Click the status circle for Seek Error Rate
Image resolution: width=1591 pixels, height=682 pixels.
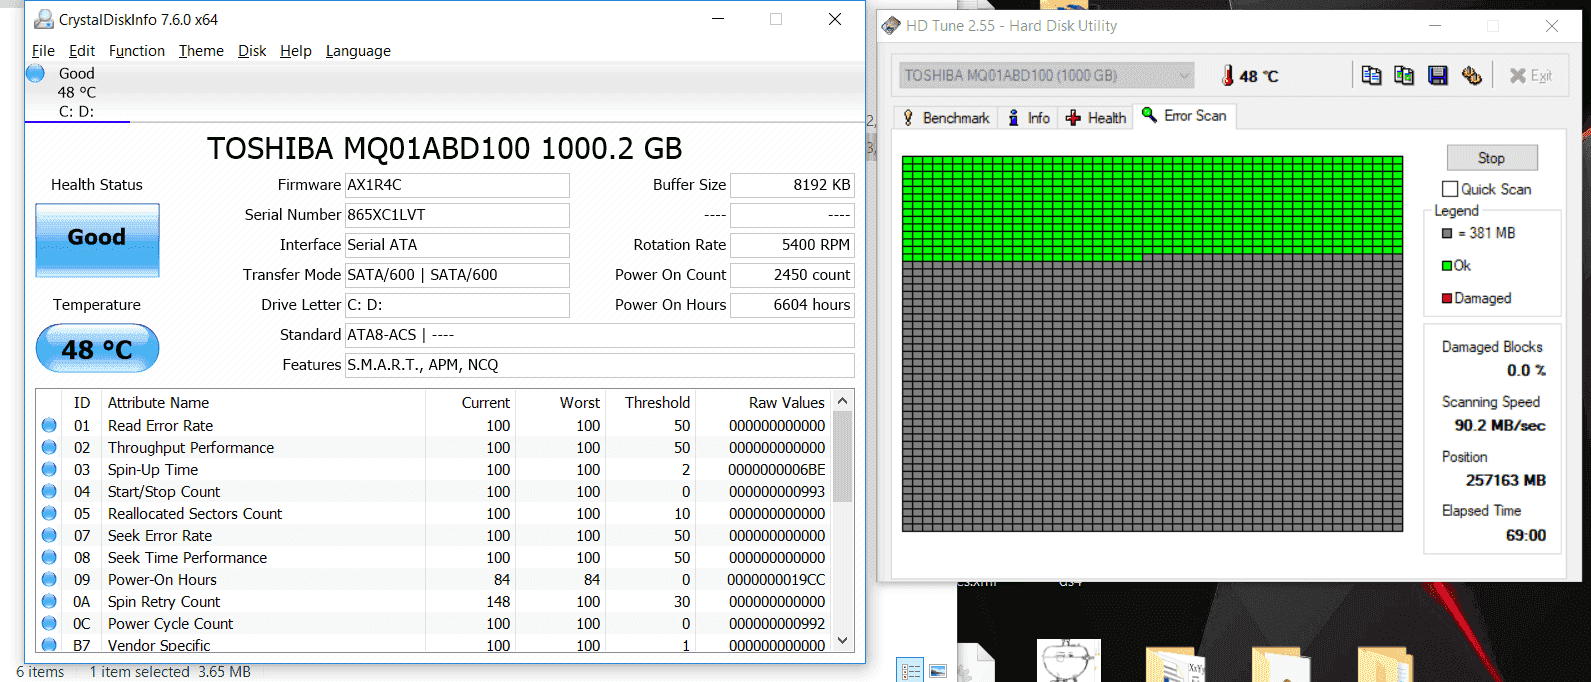(49, 535)
